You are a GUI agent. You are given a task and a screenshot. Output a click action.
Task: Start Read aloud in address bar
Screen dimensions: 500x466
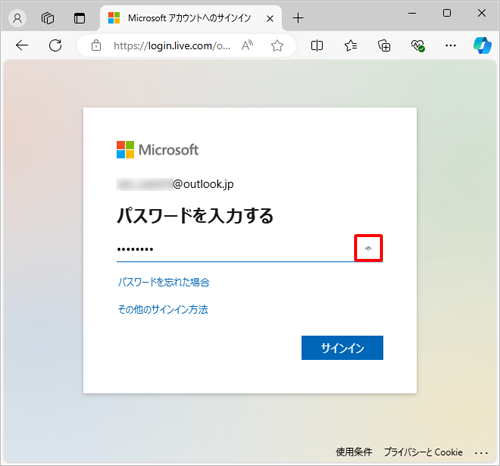coord(247,45)
